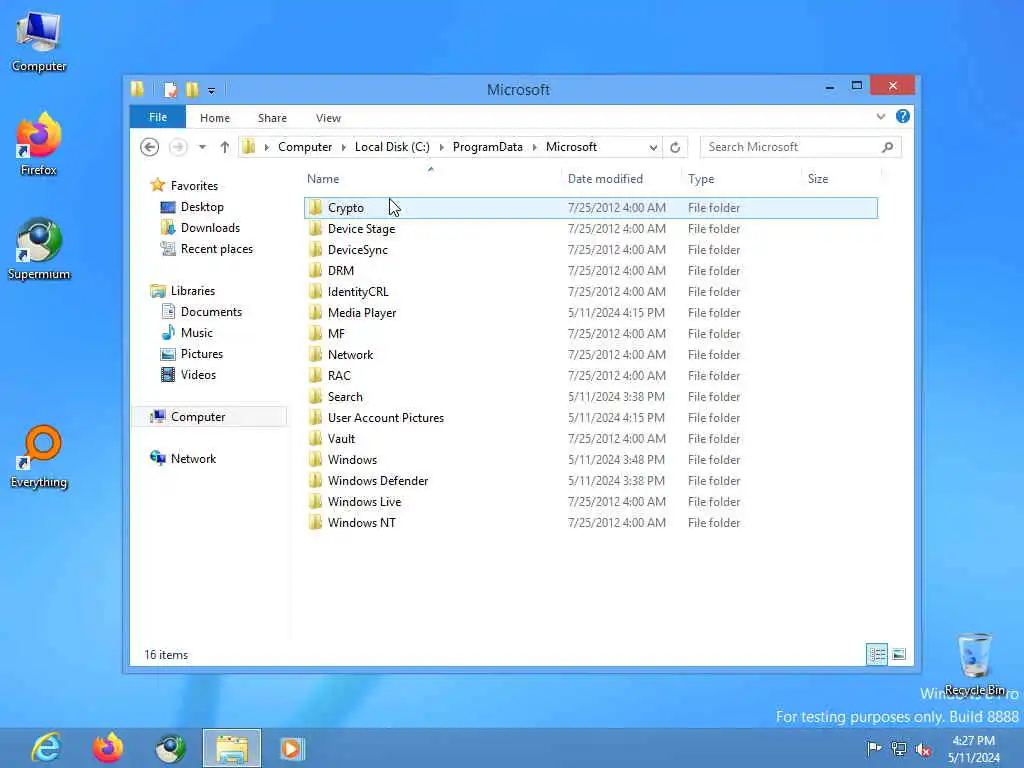Click the Back navigation arrow
1024x768 pixels.
(150, 147)
